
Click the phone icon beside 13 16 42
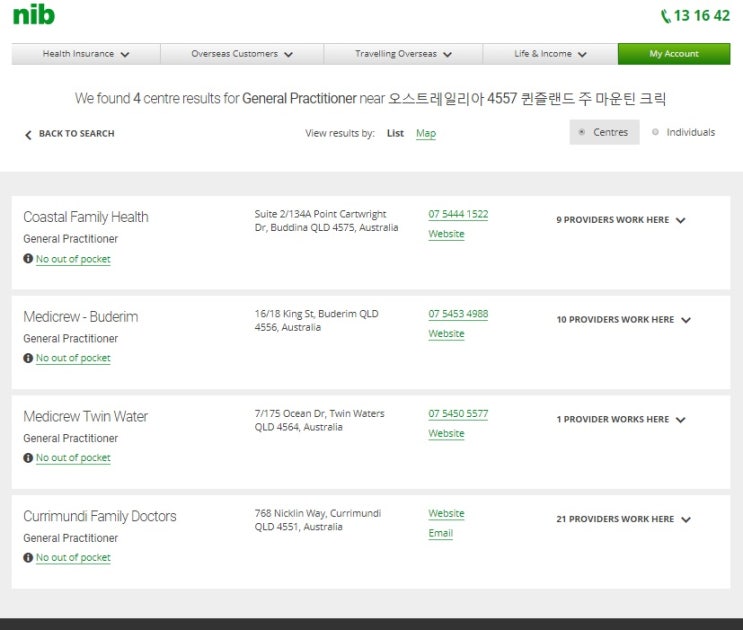(x=666, y=16)
